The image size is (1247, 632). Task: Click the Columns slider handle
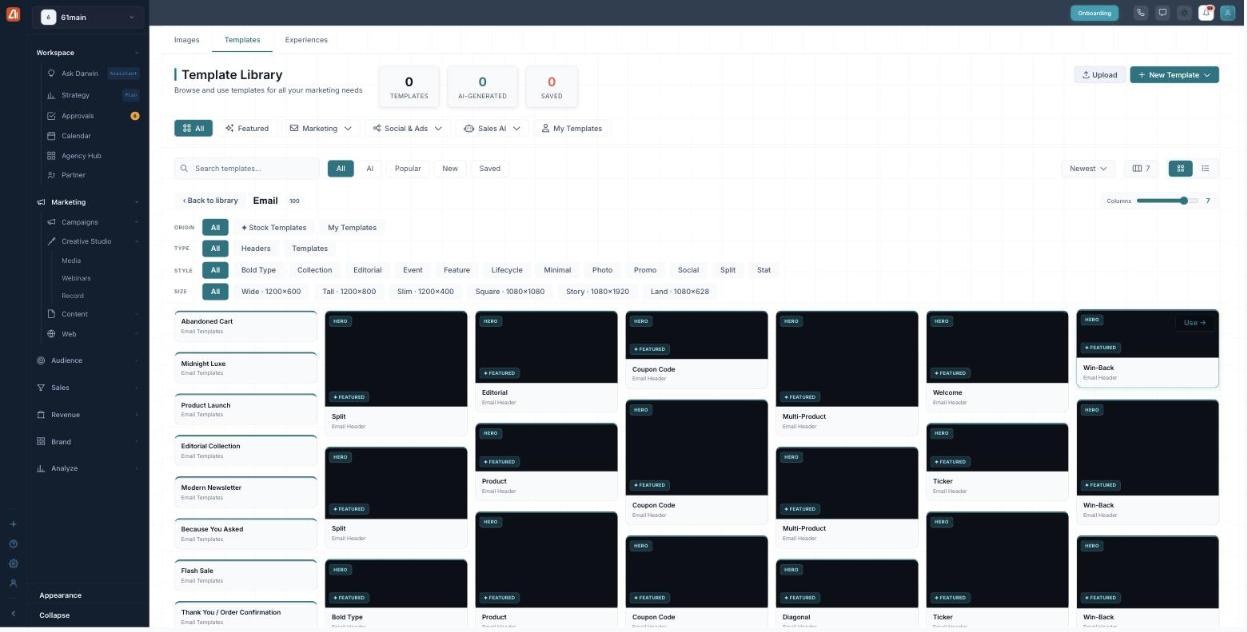(x=1184, y=201)
